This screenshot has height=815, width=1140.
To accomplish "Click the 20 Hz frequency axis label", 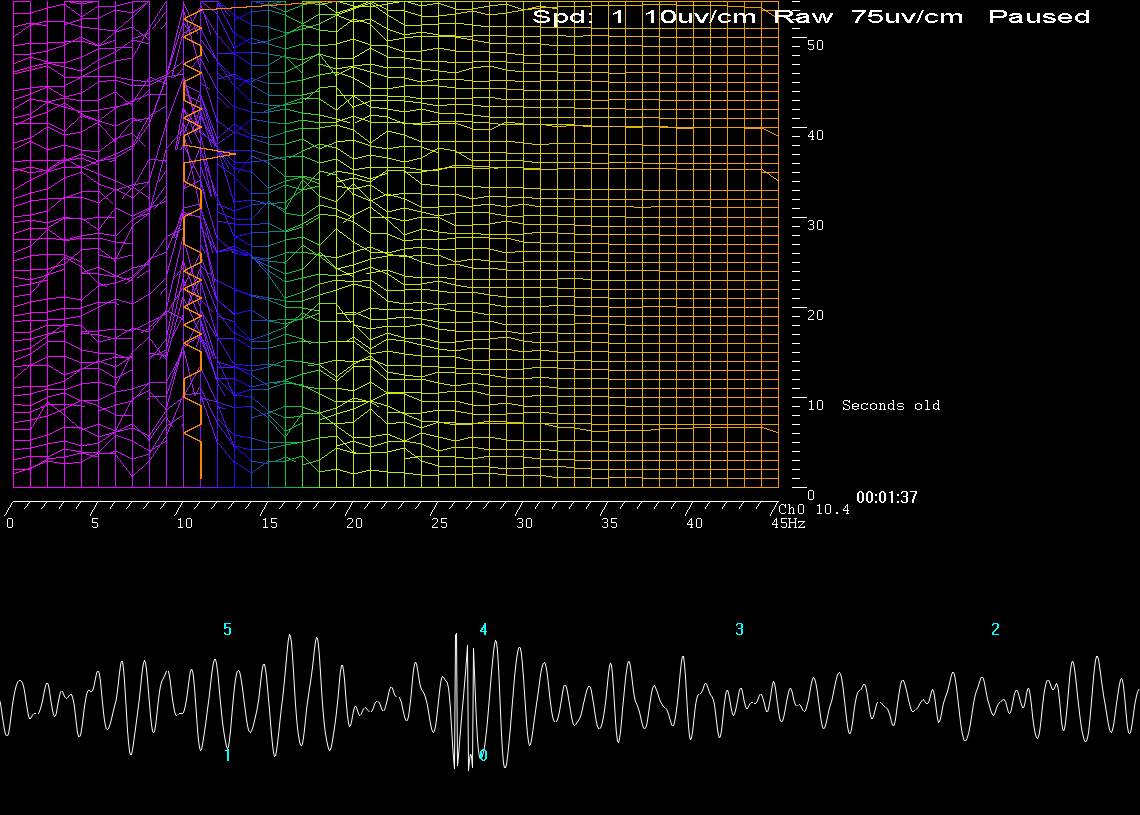I will [354, 523].
